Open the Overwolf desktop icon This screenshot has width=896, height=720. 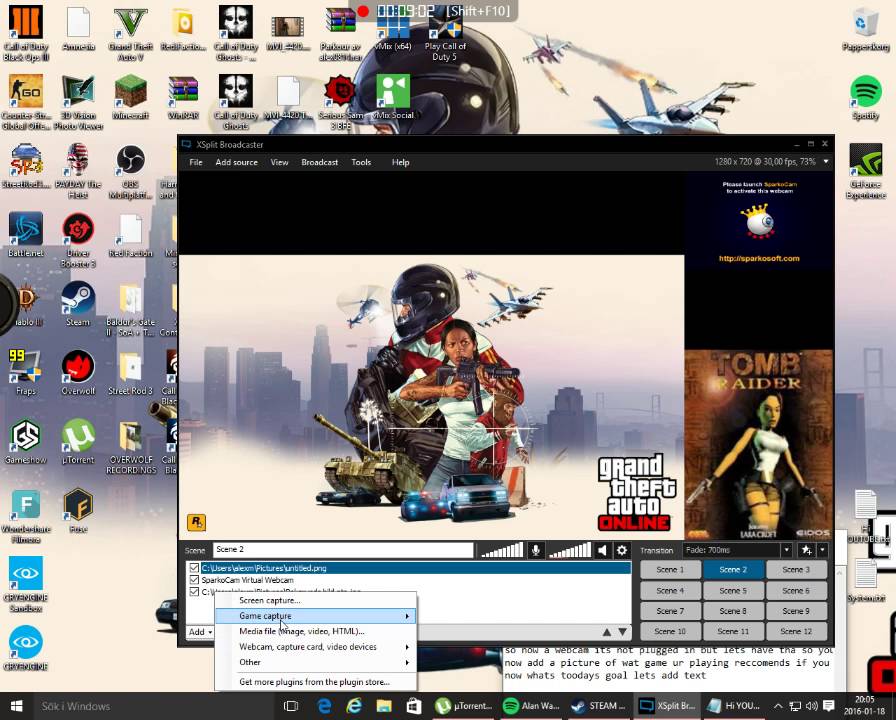click(78, 373)
